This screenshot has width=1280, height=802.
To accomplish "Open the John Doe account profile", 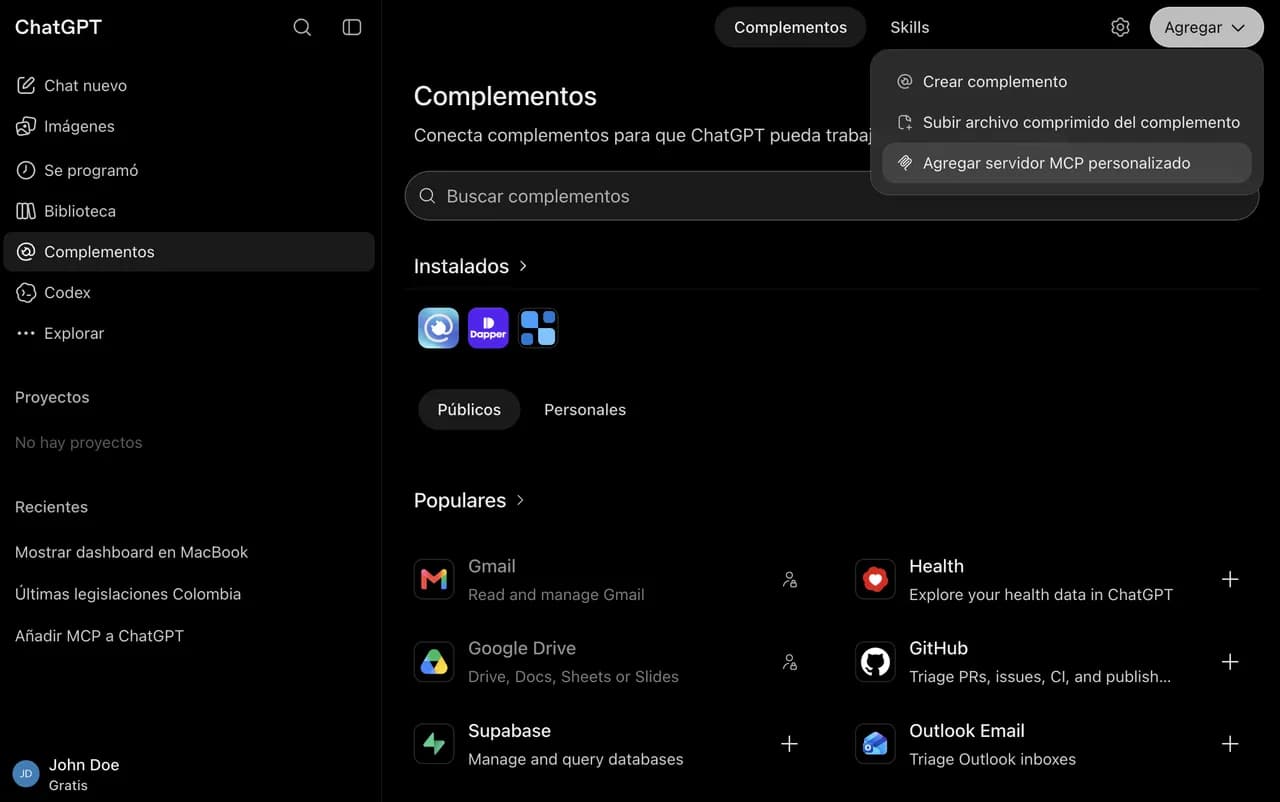I will pos(189,774).
